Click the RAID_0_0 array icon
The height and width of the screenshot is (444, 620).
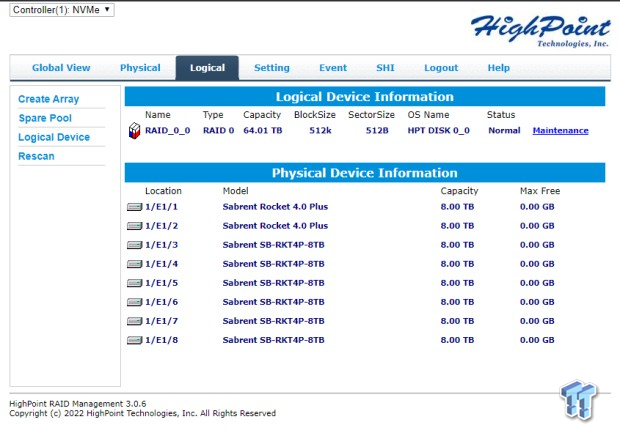click(x=134, y=130)
